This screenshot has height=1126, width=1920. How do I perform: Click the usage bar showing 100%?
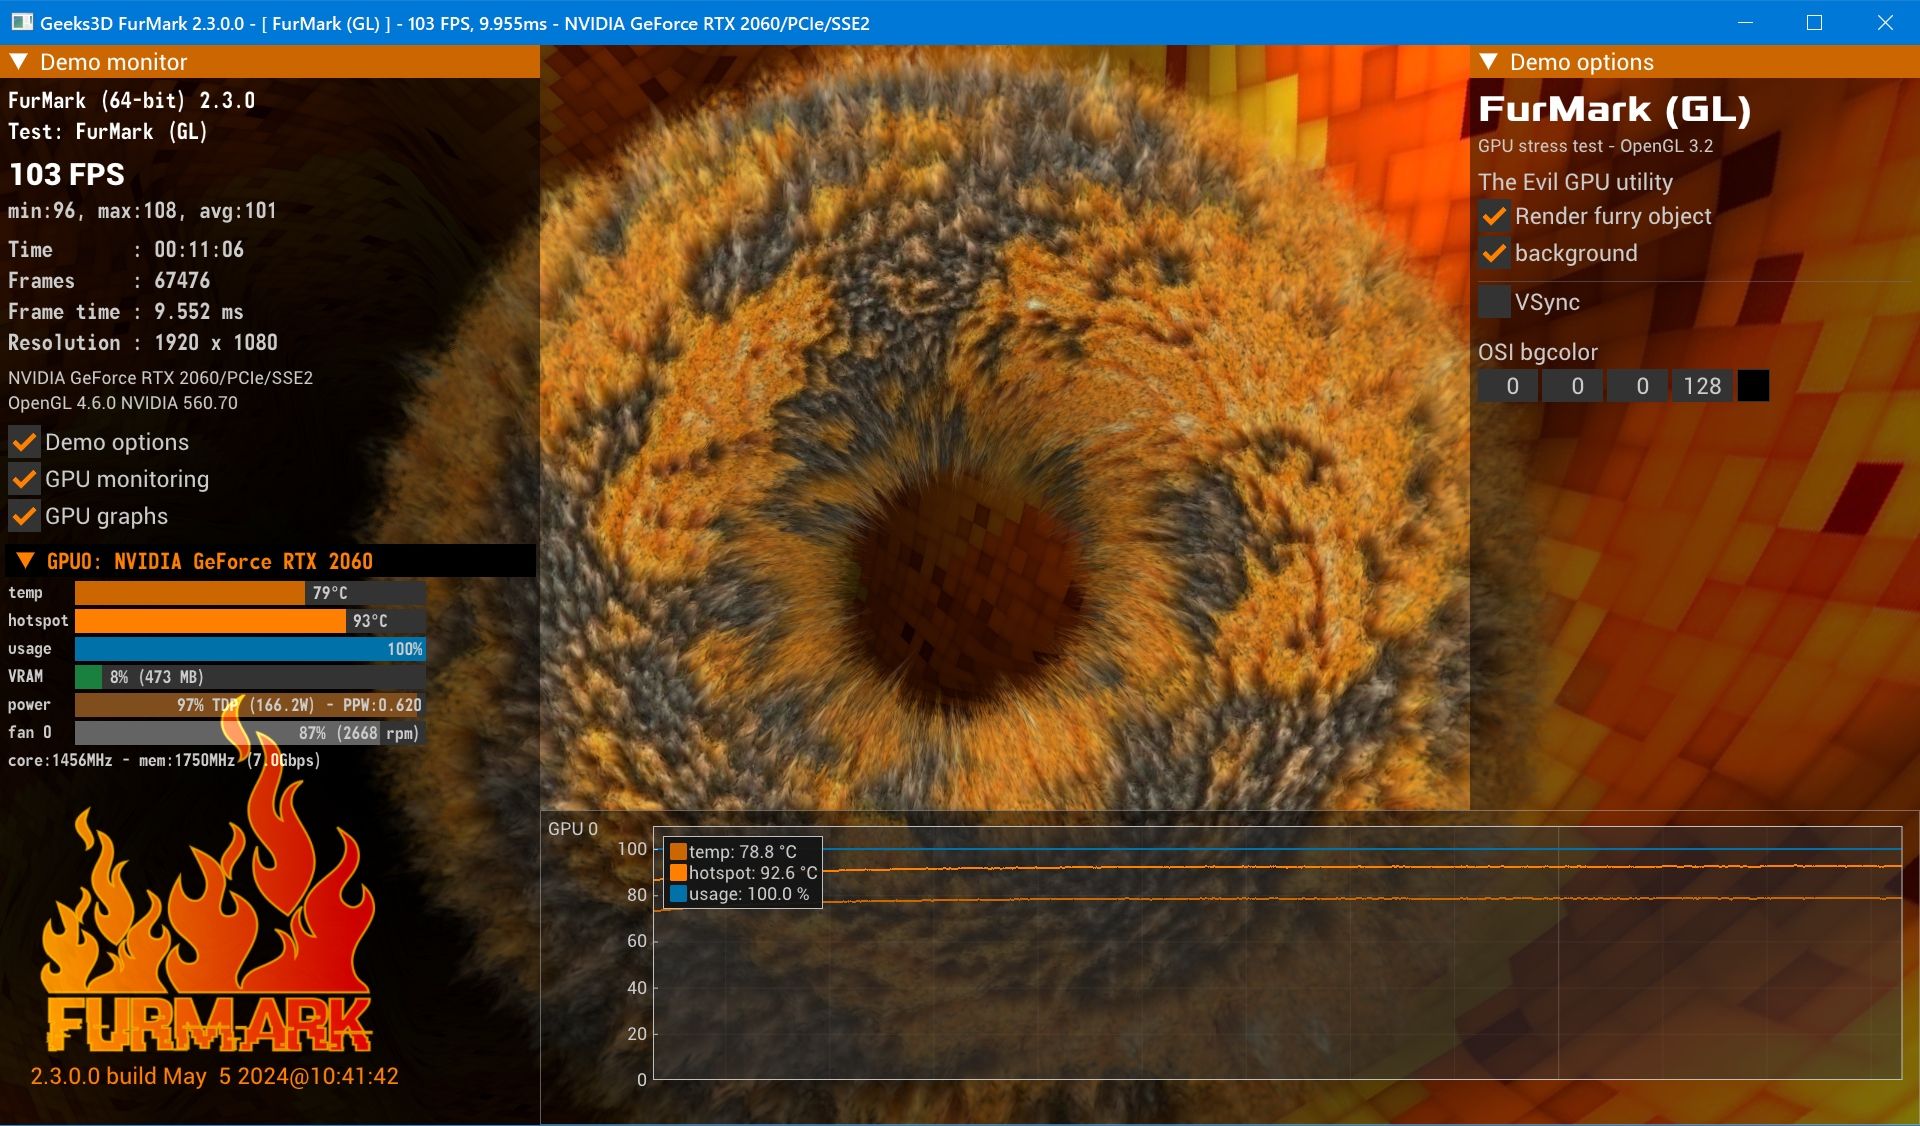[250, 649]
